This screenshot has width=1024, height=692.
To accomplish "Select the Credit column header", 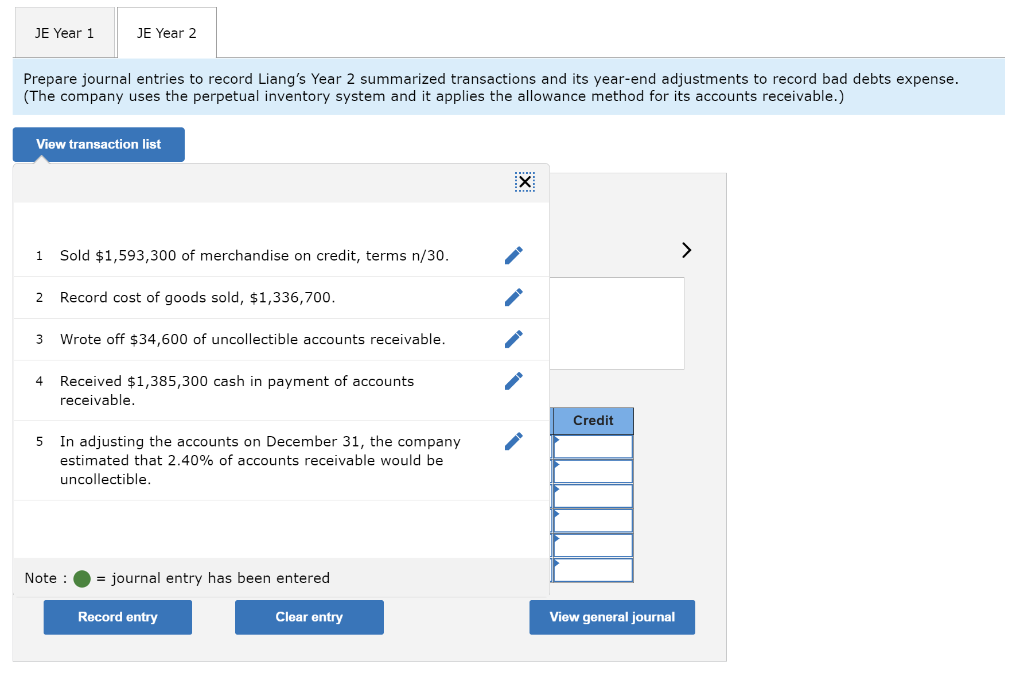I will coord(592,420).
